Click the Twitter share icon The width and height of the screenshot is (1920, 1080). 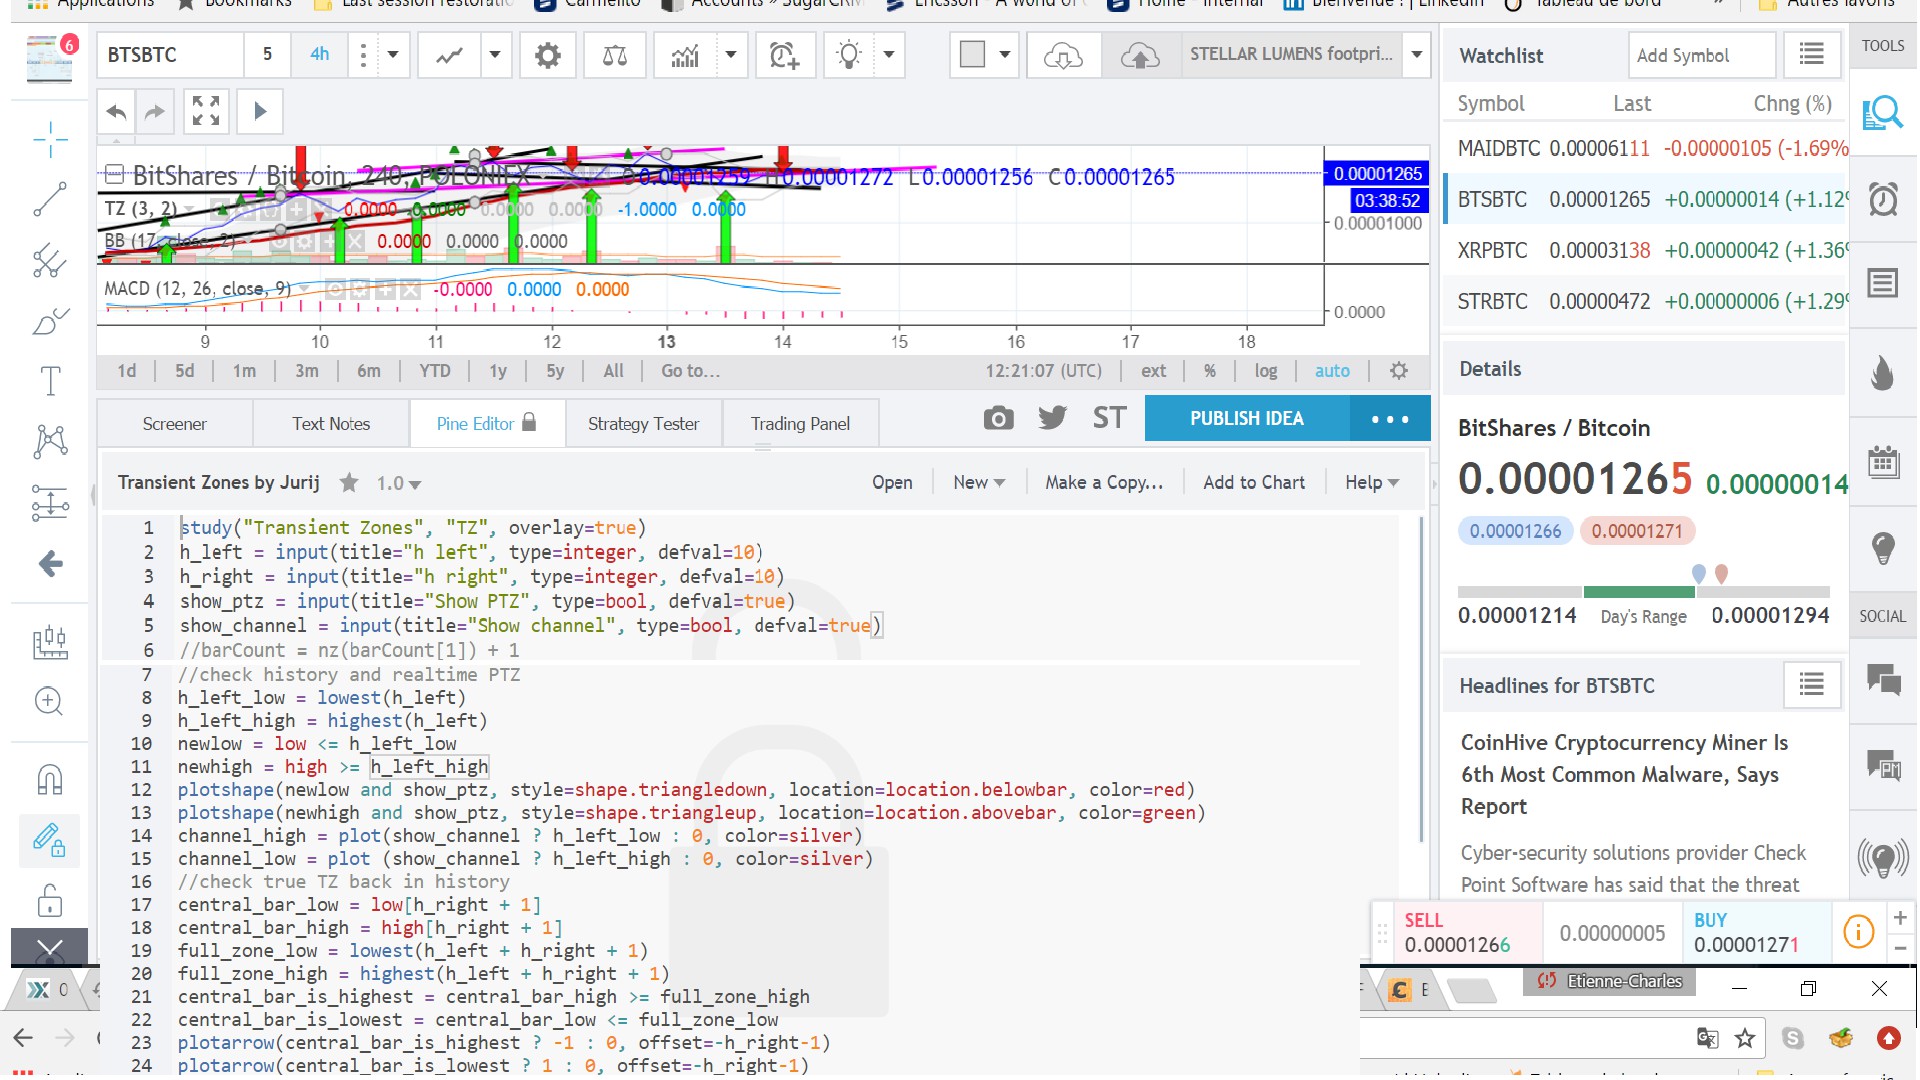point(1052,418)
